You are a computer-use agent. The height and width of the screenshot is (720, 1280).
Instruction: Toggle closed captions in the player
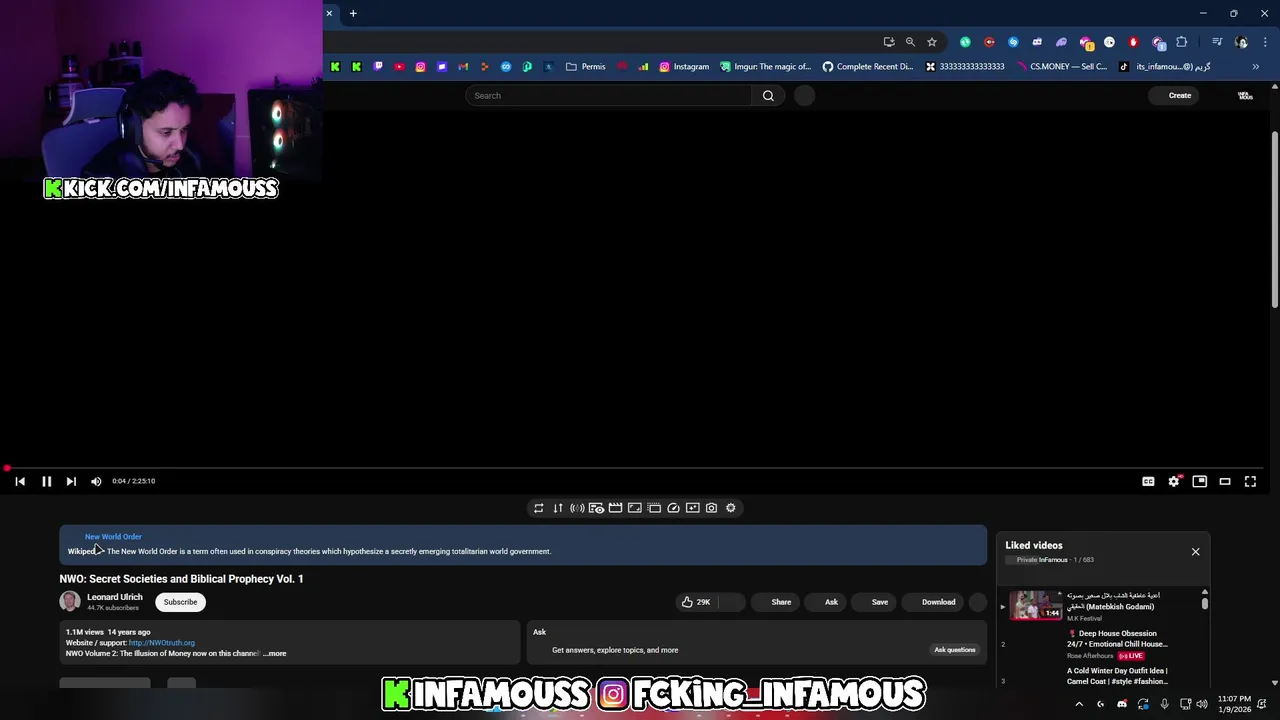pyautogui.click(x=1148, y=481)
